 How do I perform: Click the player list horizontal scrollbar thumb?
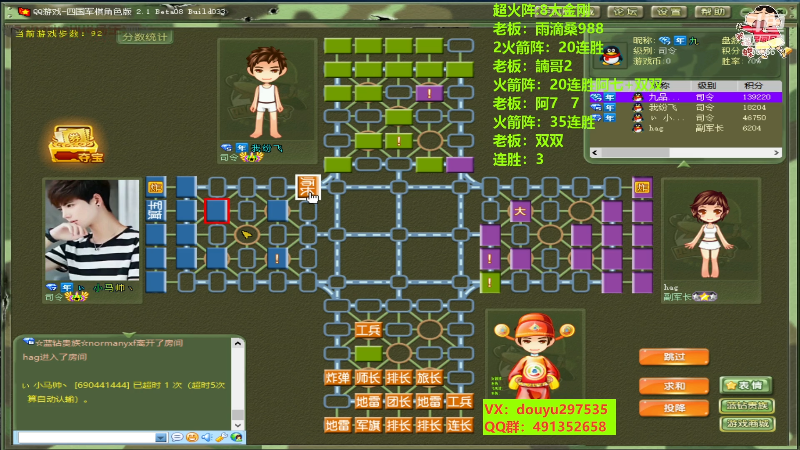click(635, 153)
